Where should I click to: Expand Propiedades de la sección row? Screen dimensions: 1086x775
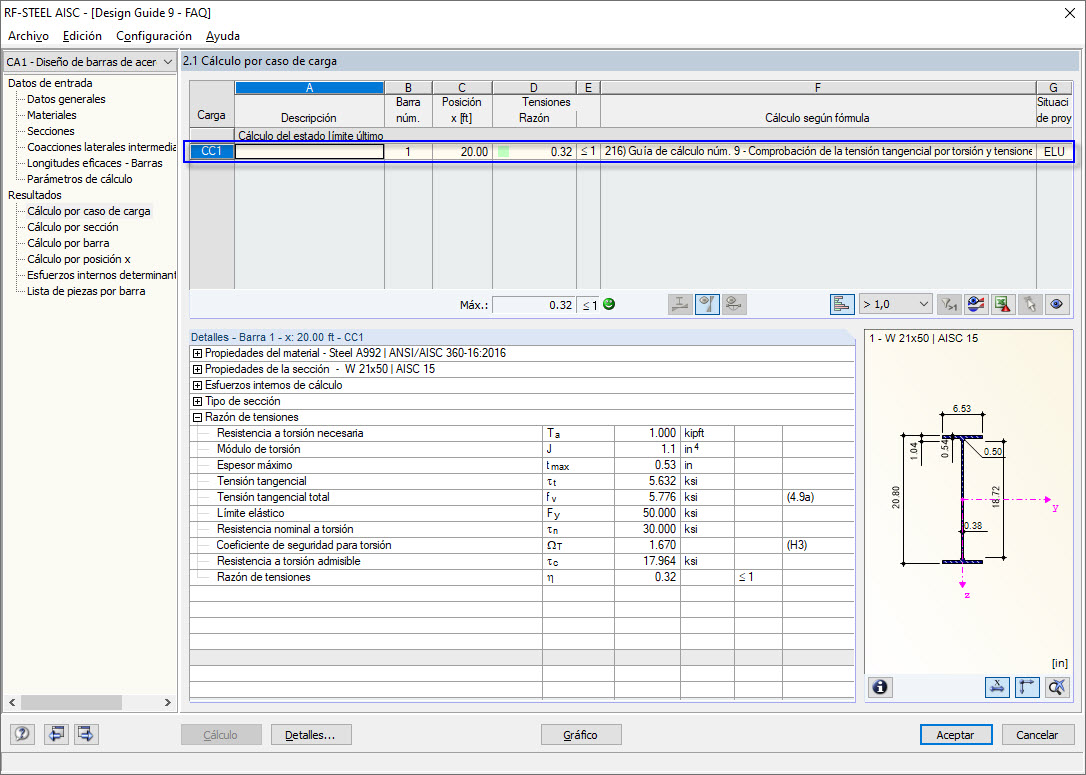pyautogui.click(x=197, y=369)
